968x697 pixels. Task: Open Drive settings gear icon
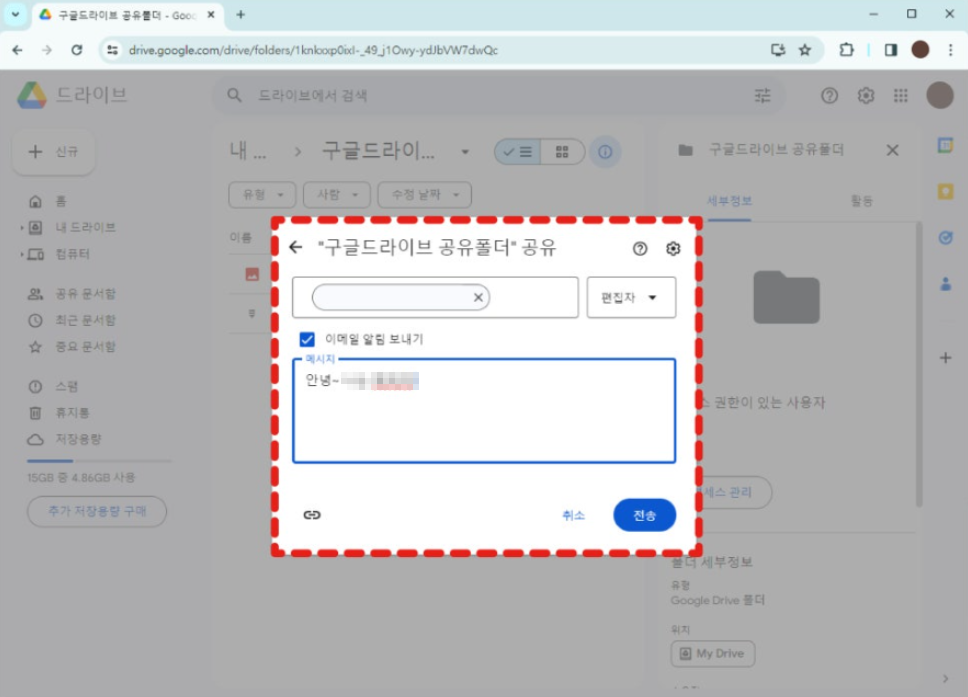(x=866, y=96)
